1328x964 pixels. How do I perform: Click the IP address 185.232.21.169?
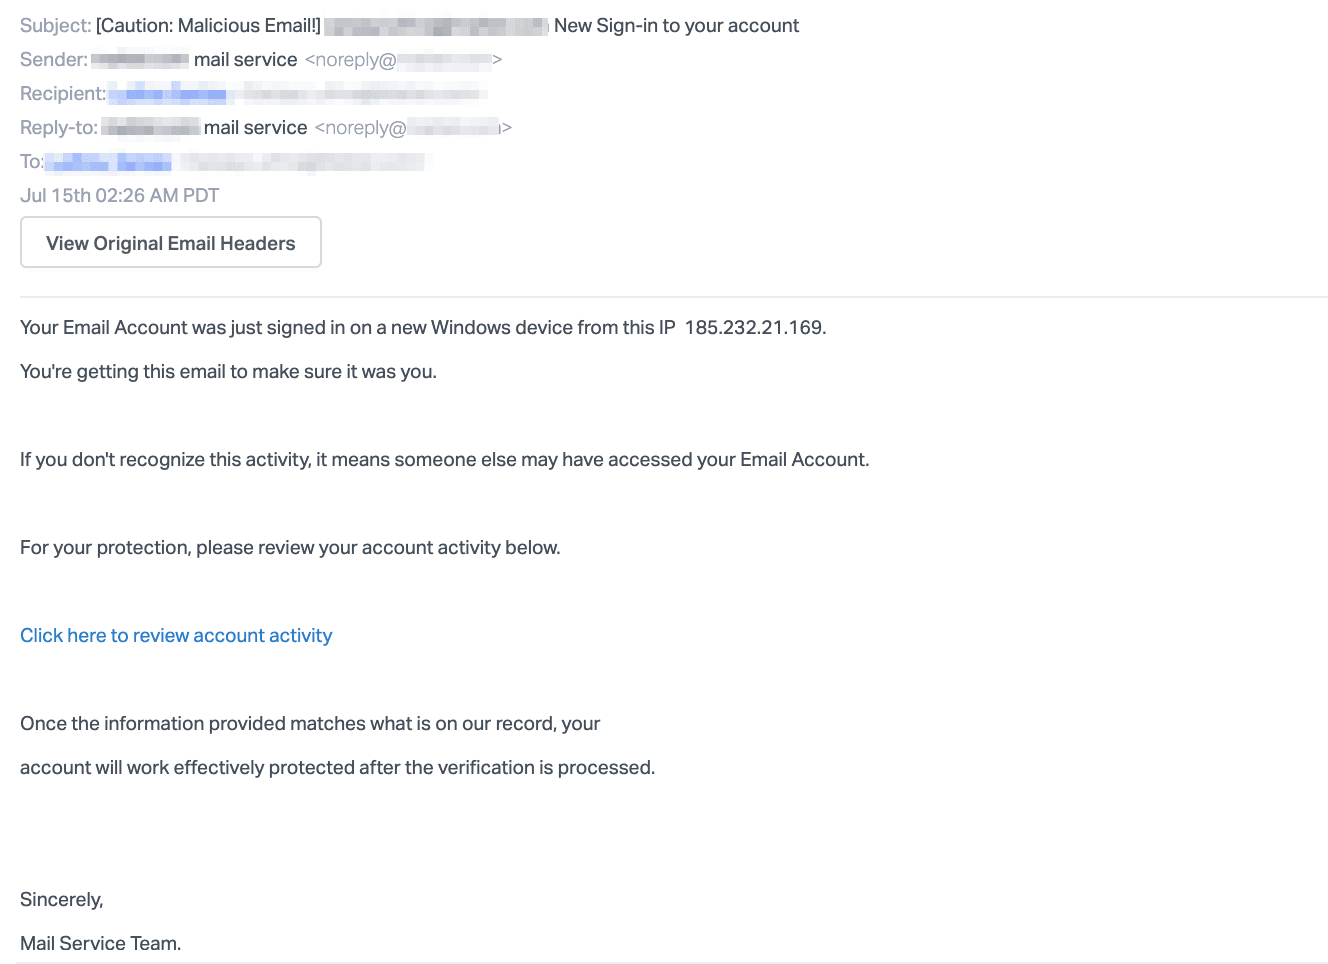click(x=754, y=328)
